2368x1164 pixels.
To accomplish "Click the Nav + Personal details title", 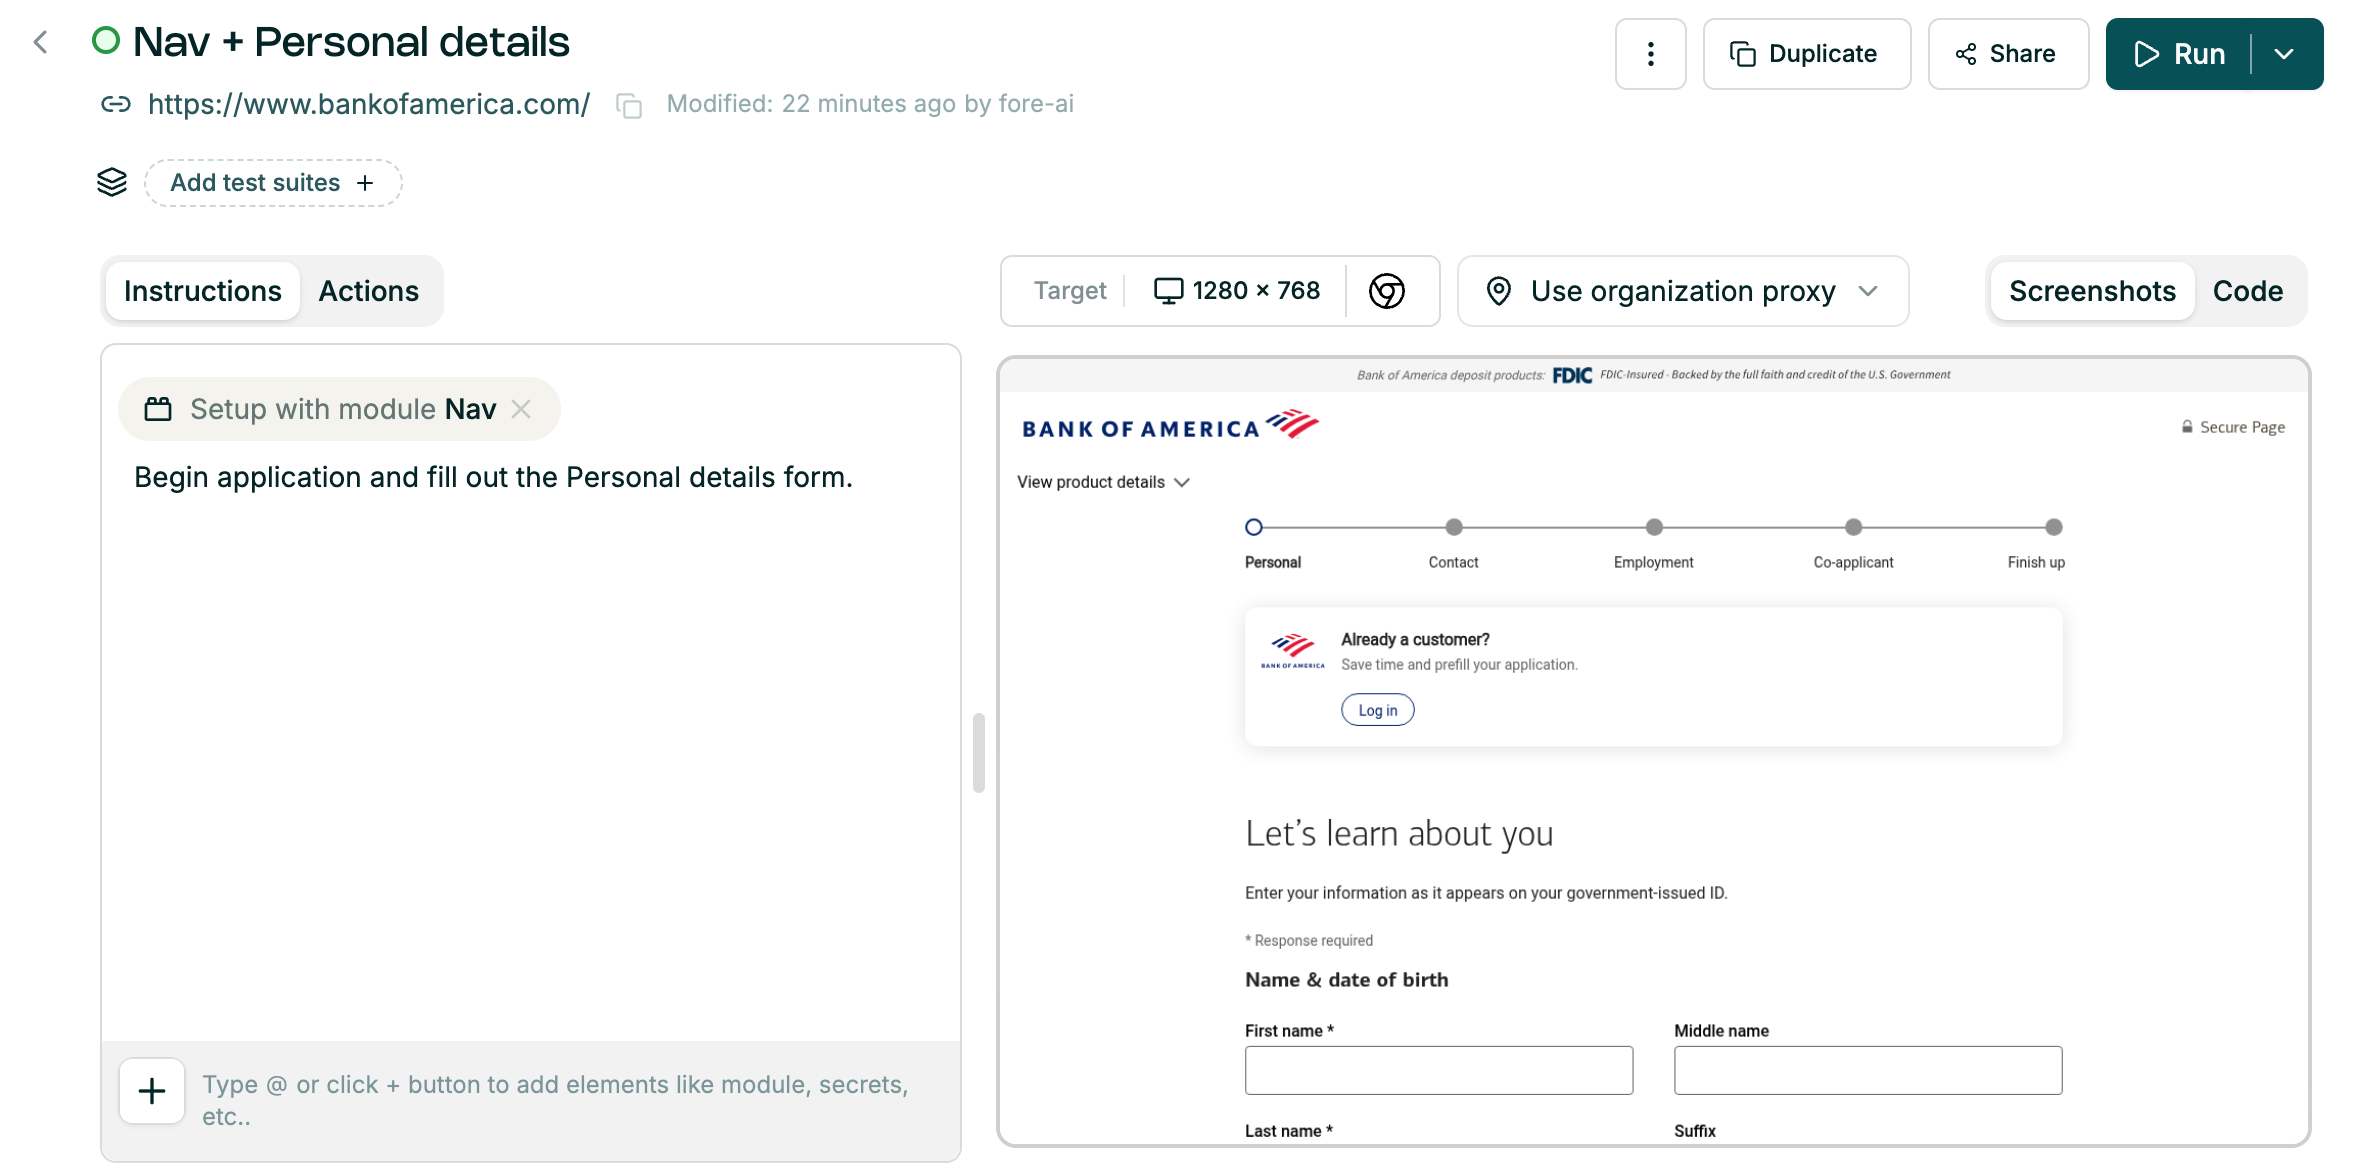I will click(x=351, y=42).
